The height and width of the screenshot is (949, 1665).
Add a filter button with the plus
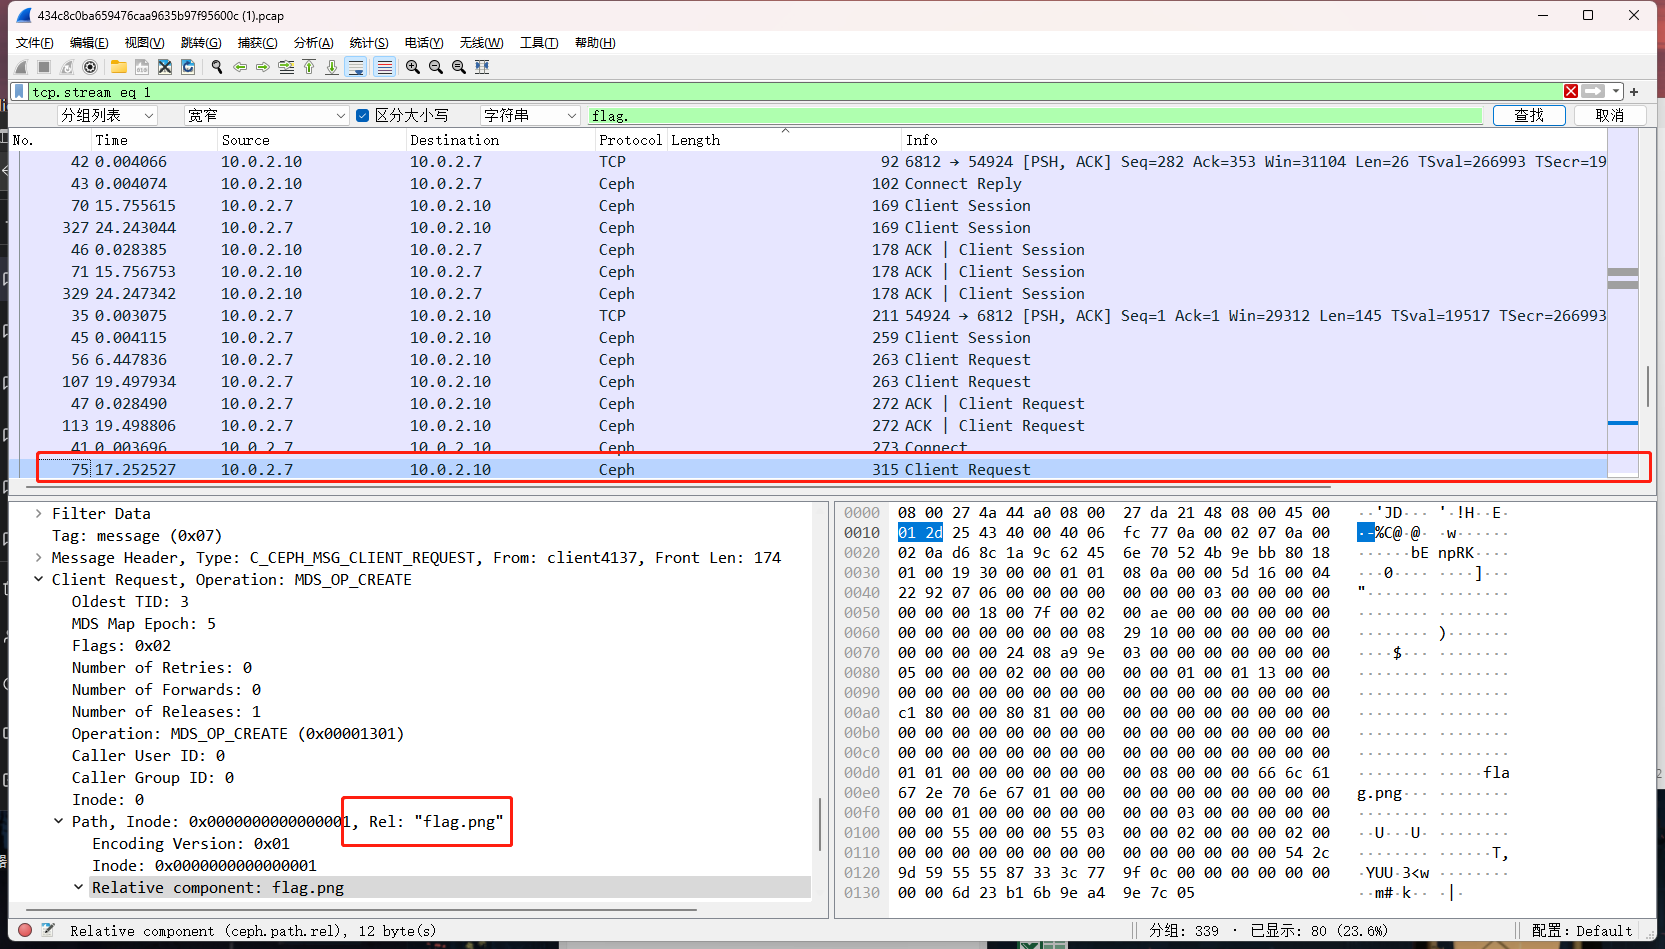tap(1634, 92)
